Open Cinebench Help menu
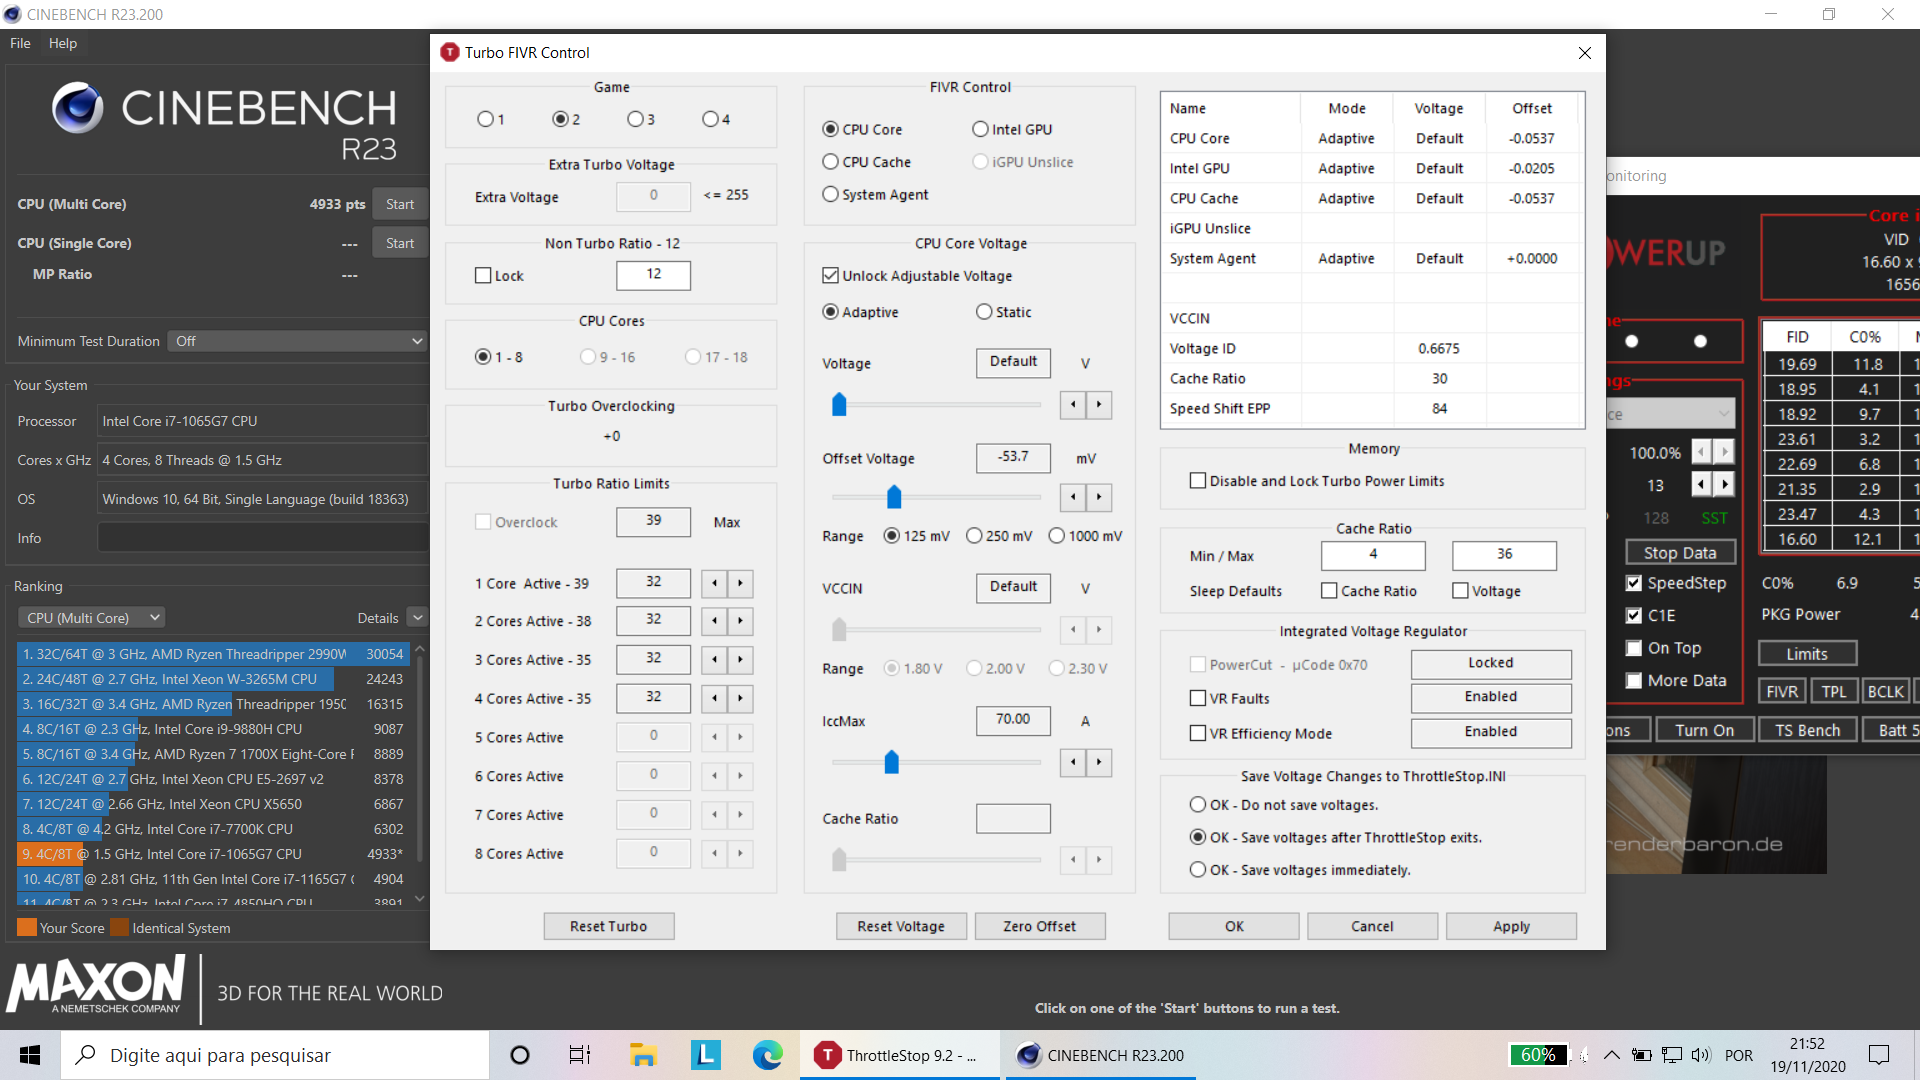Viewport: 1920px width, 1080px height. pyautogui.click(x=63, y=43)
